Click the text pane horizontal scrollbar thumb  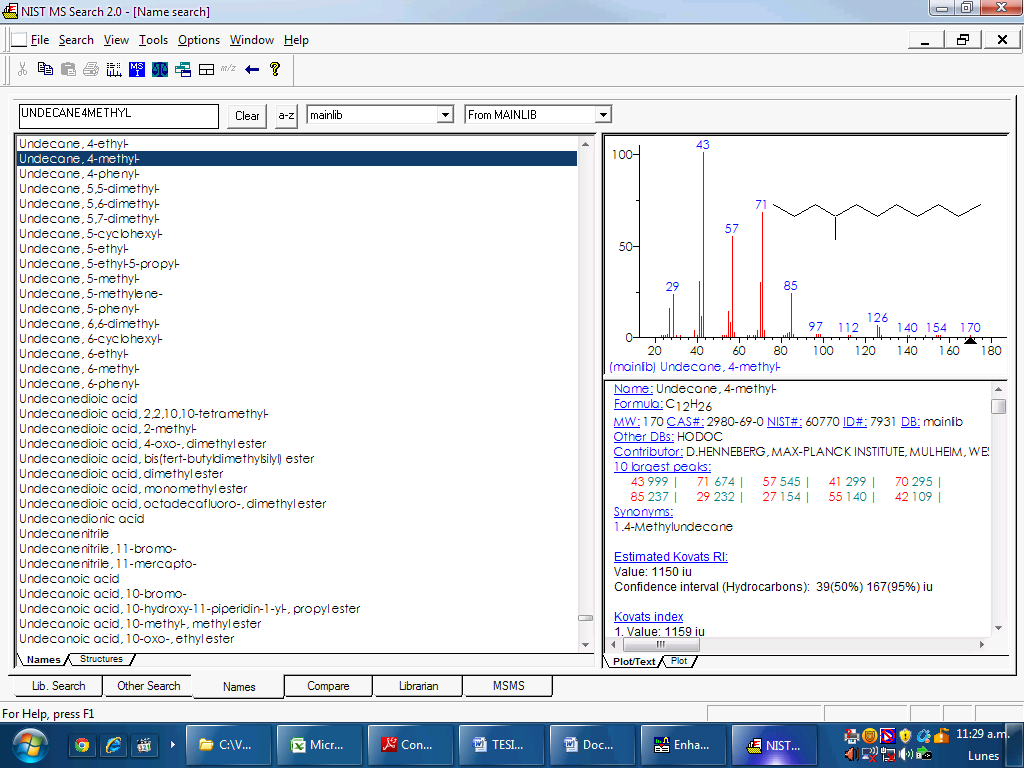point(661,645)
